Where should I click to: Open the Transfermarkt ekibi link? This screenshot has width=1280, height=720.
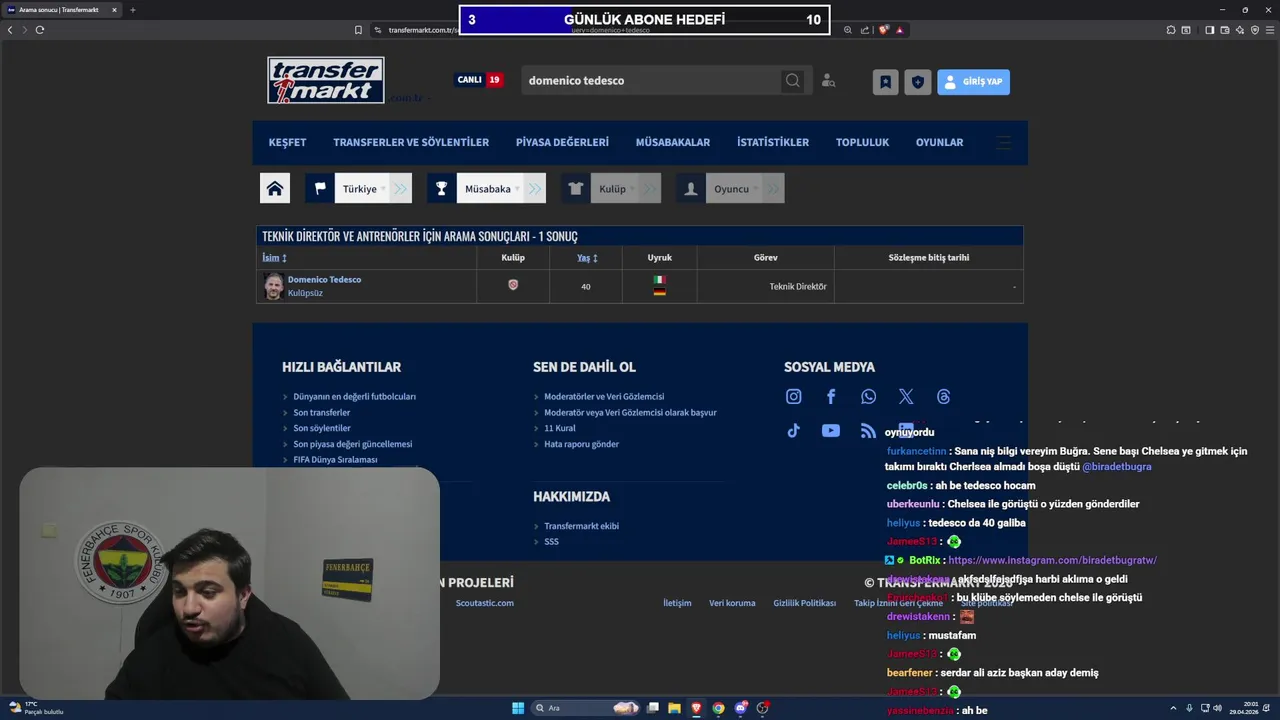tap(581, 526)
